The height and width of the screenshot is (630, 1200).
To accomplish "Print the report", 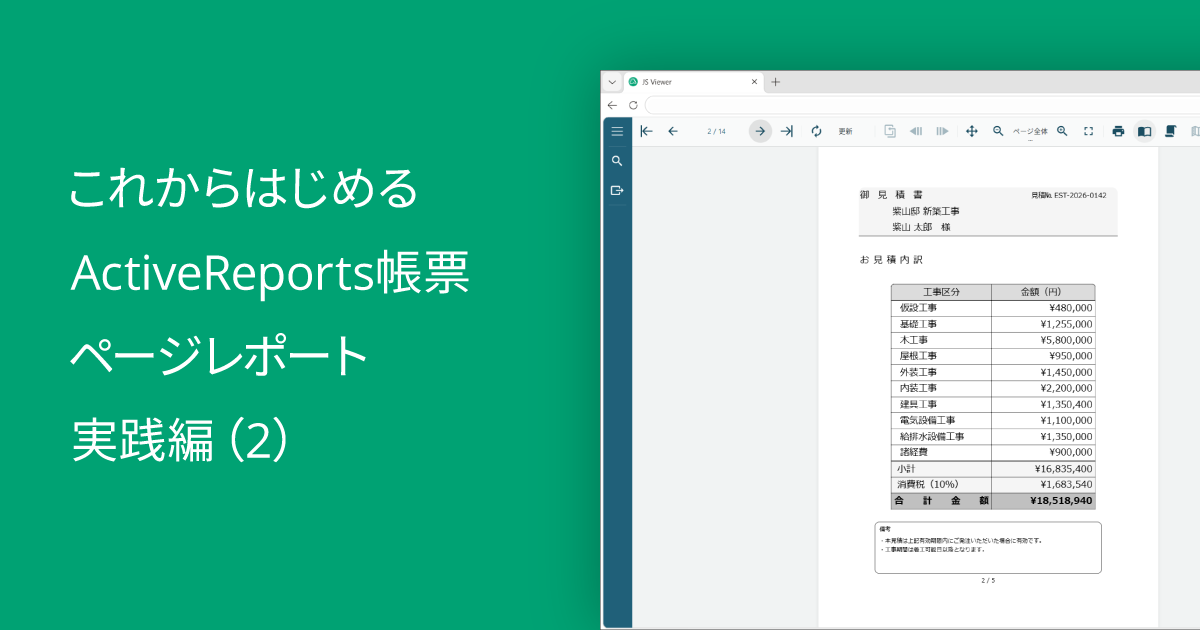I will point(1118,131).
